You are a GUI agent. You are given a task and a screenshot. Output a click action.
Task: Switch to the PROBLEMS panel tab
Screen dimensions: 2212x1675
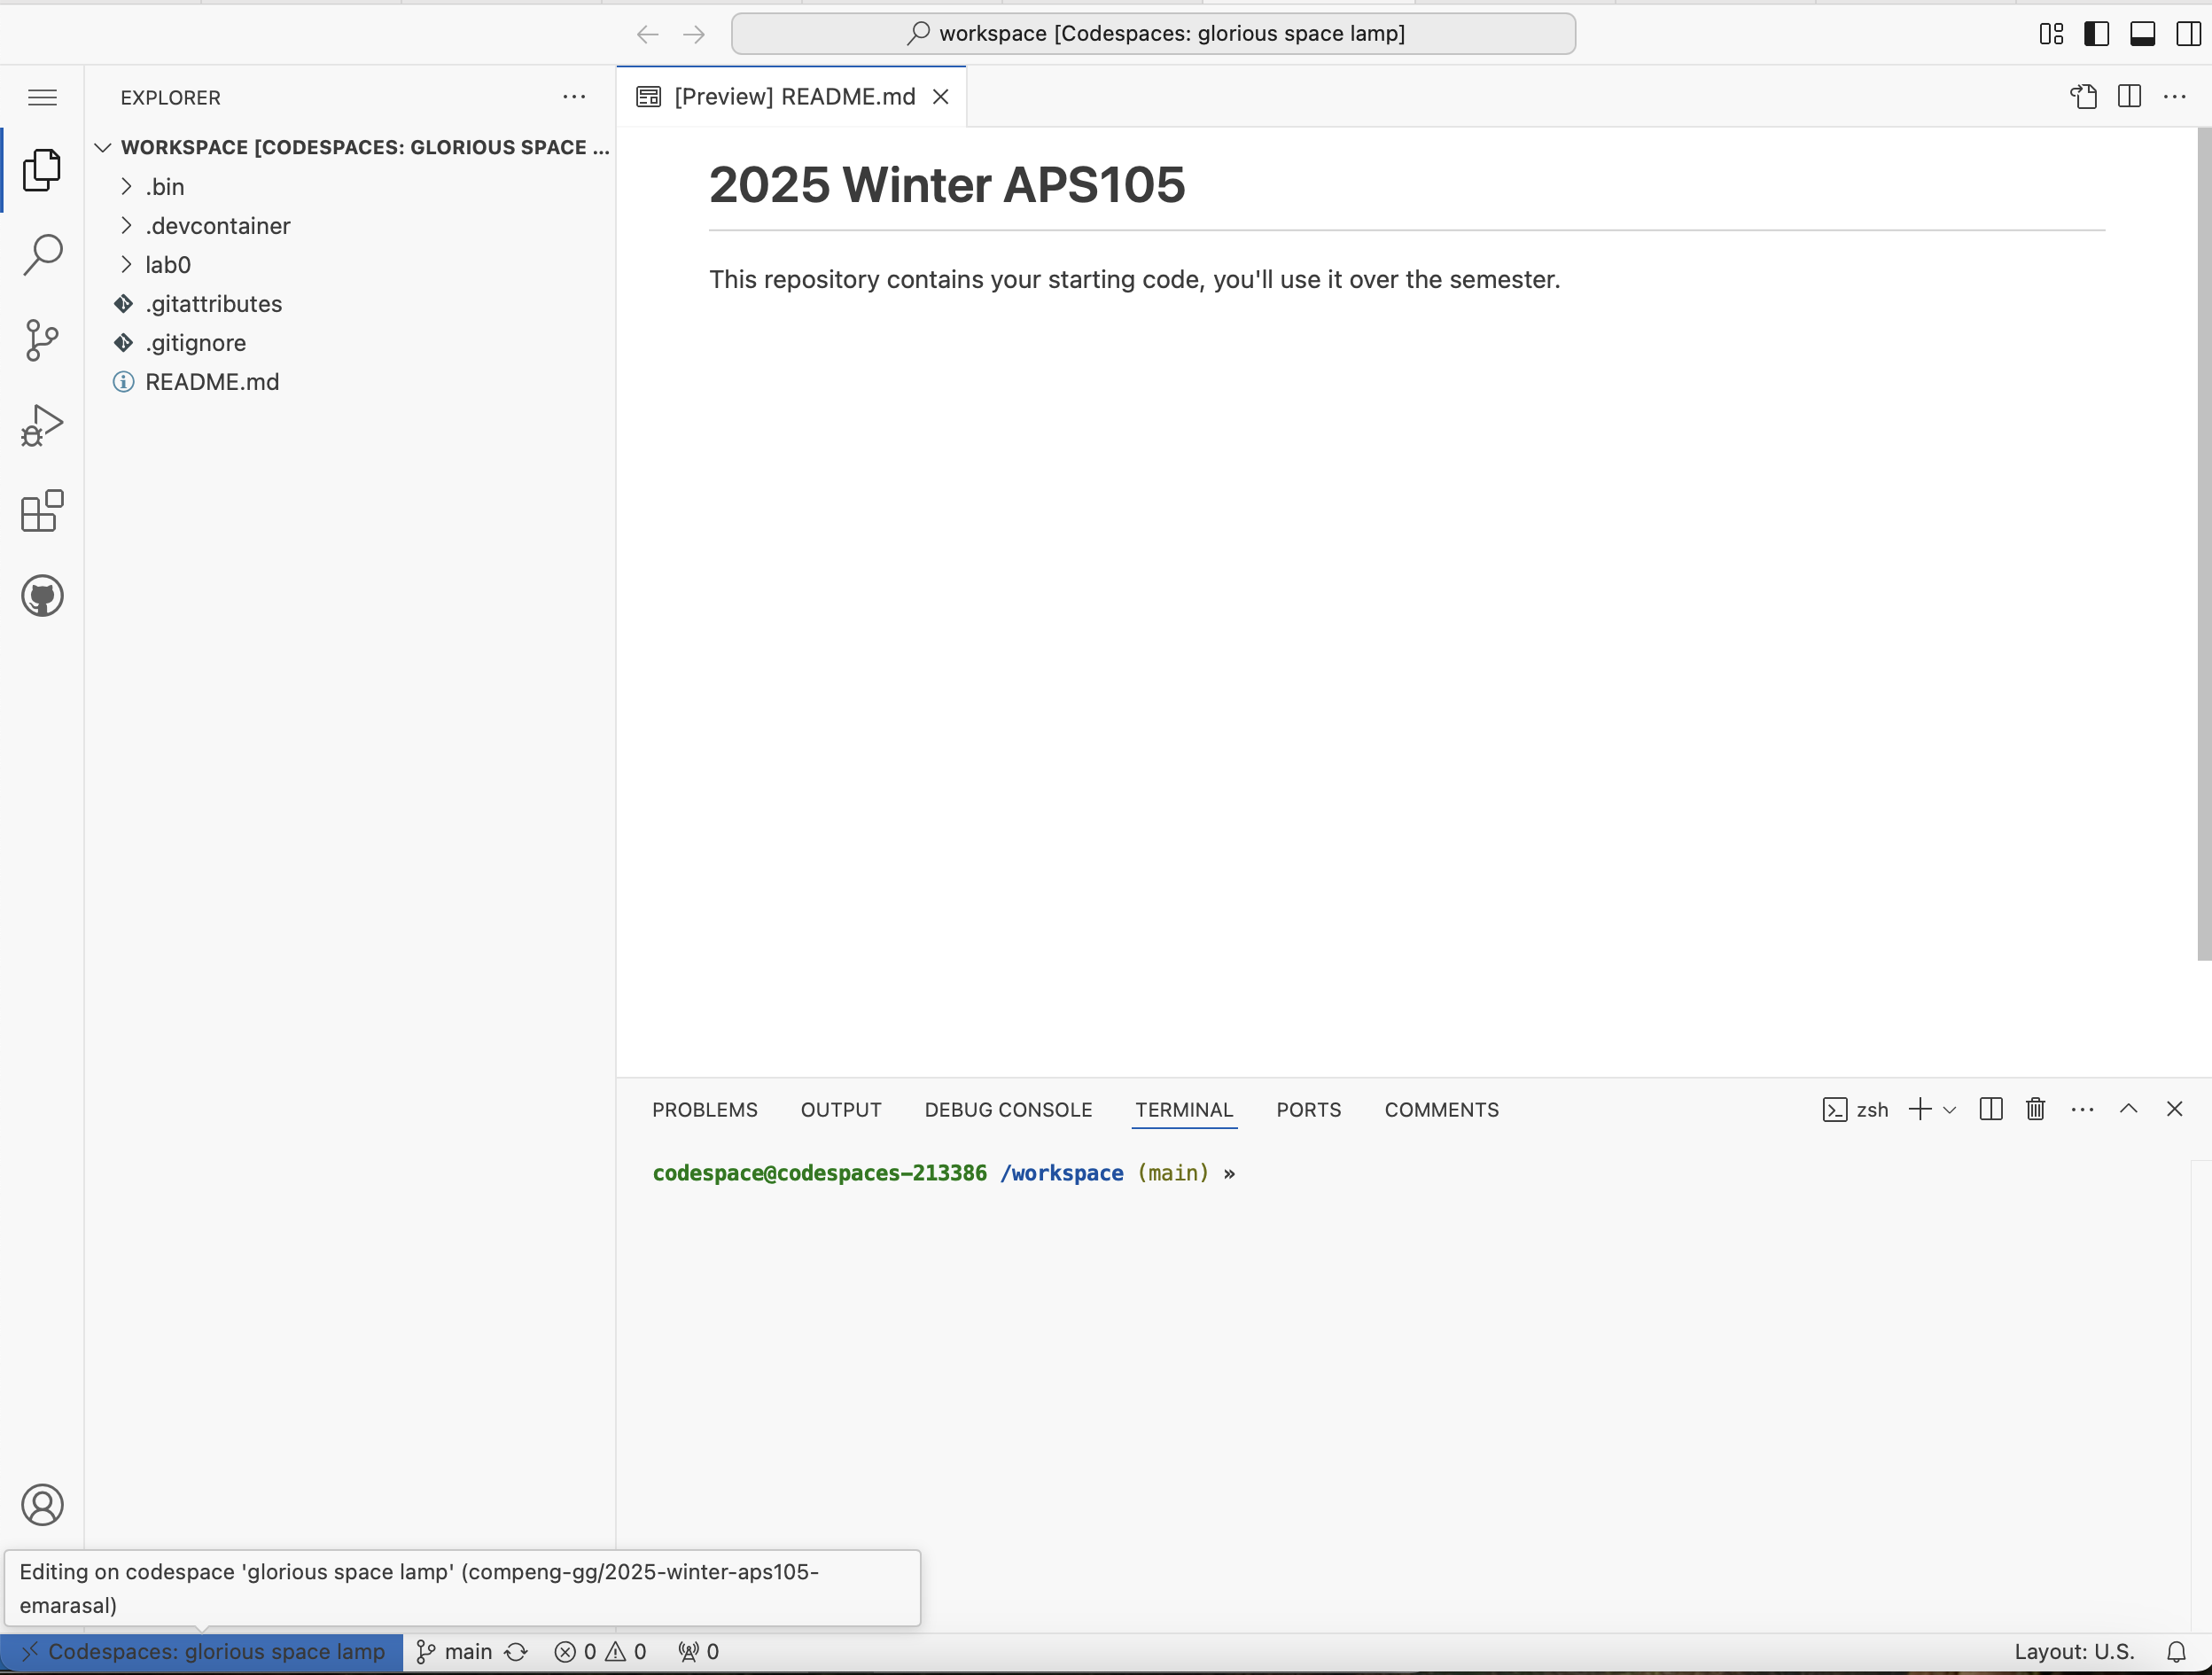click(x=705, y=1110)
